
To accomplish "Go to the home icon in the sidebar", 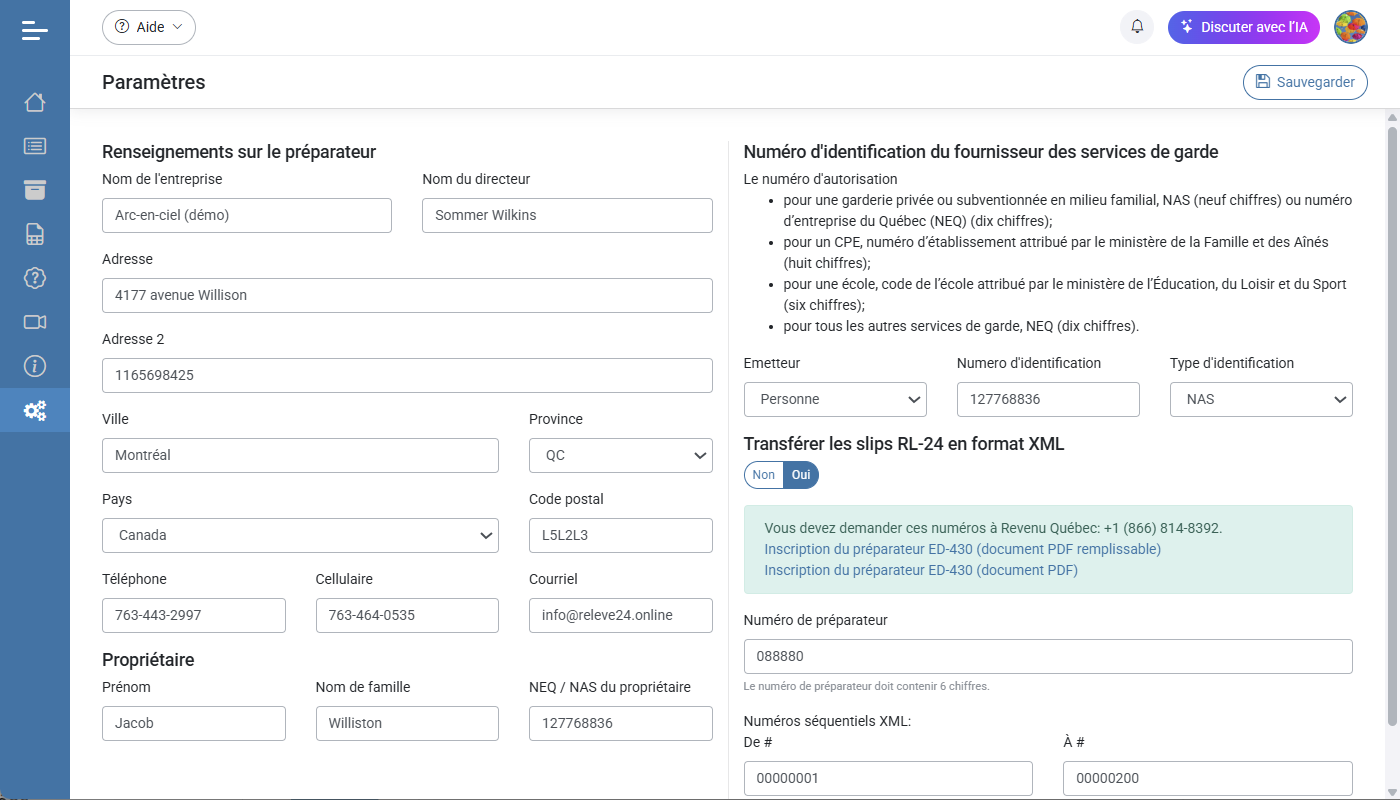I will click(35, 102).
